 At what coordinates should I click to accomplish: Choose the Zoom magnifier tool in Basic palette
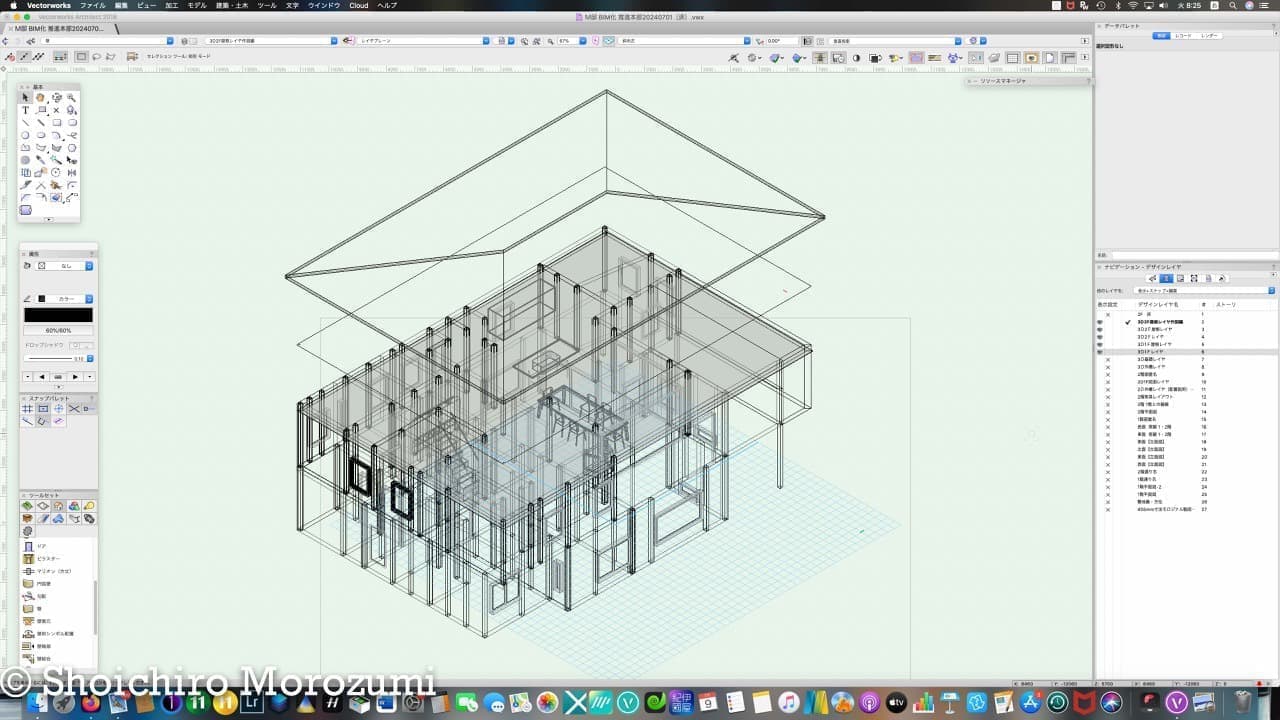tap(72, 98)
